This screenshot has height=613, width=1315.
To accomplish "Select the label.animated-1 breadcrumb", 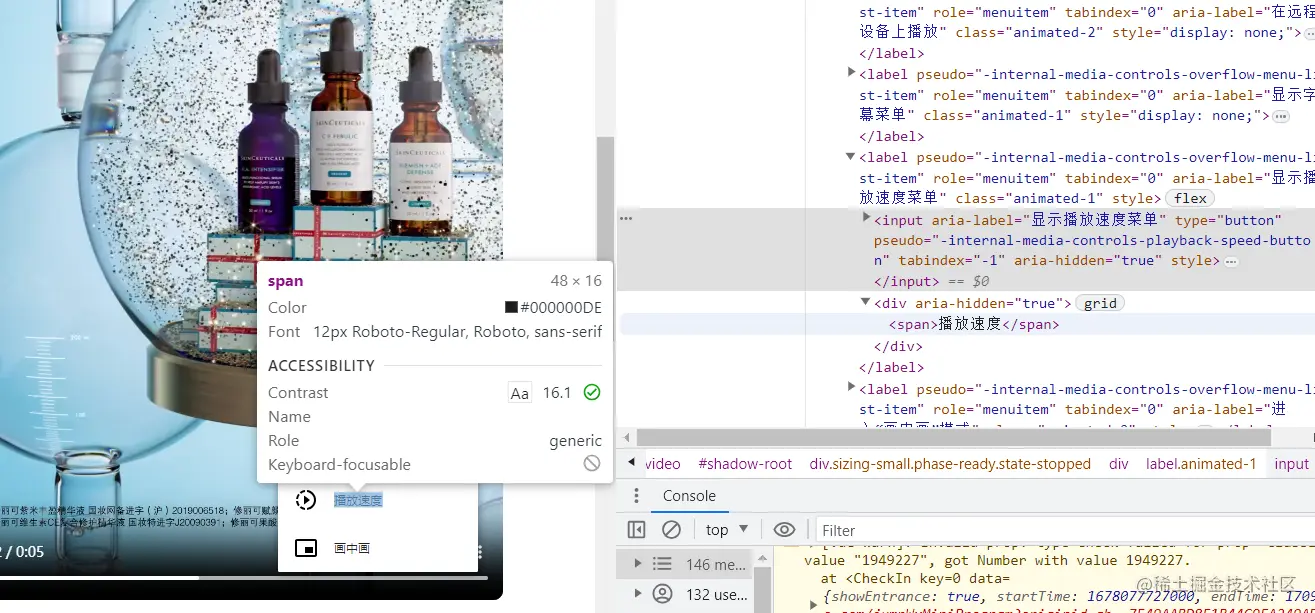I will click(x=1201, y=464).
